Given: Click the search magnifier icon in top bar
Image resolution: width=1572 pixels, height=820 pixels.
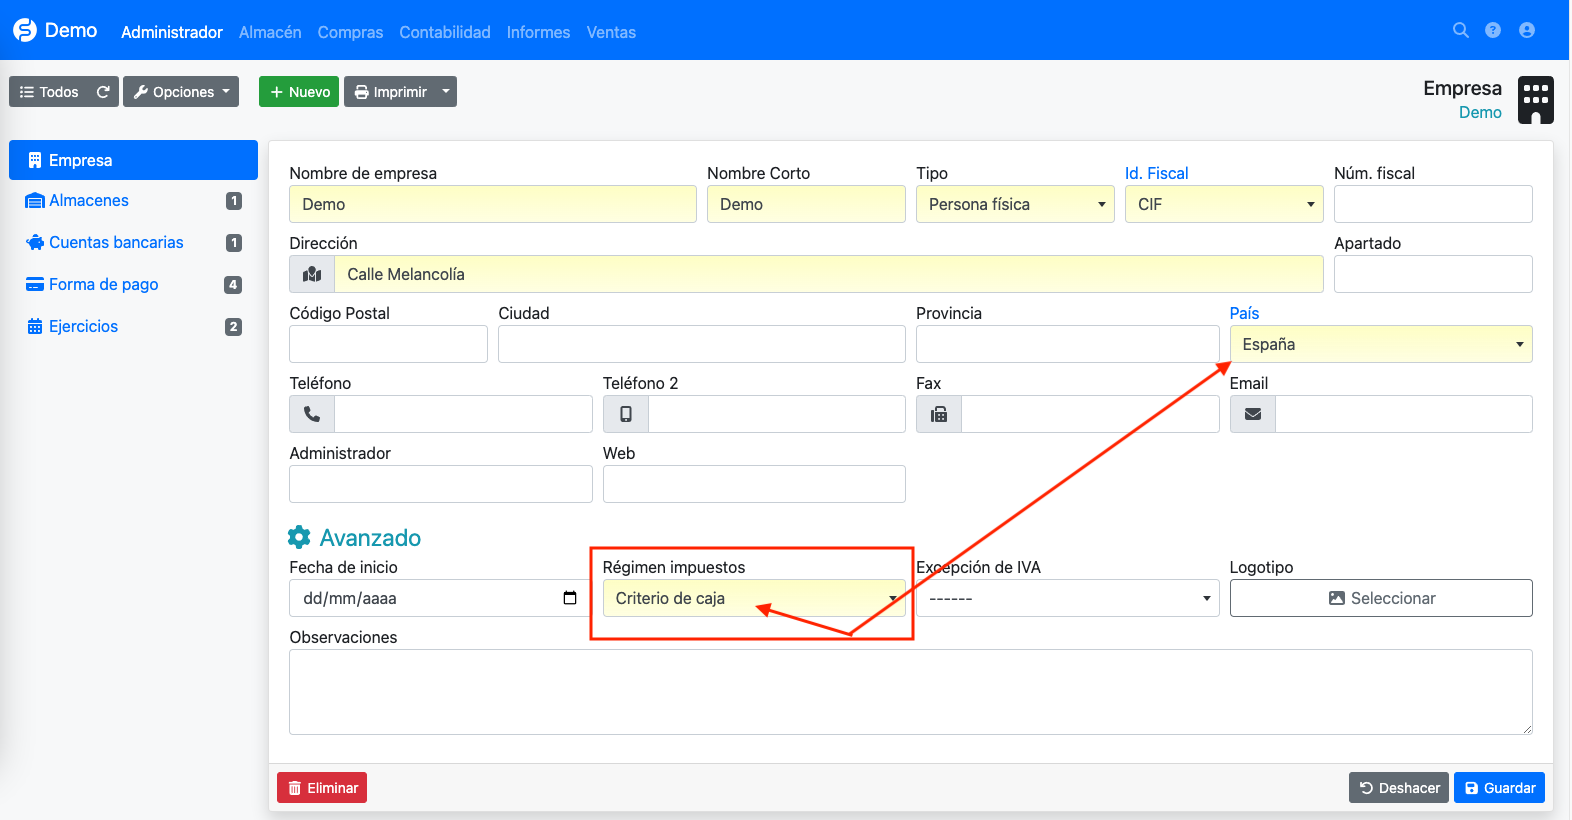Looking at the screenshot, I should pos(1460,31).
